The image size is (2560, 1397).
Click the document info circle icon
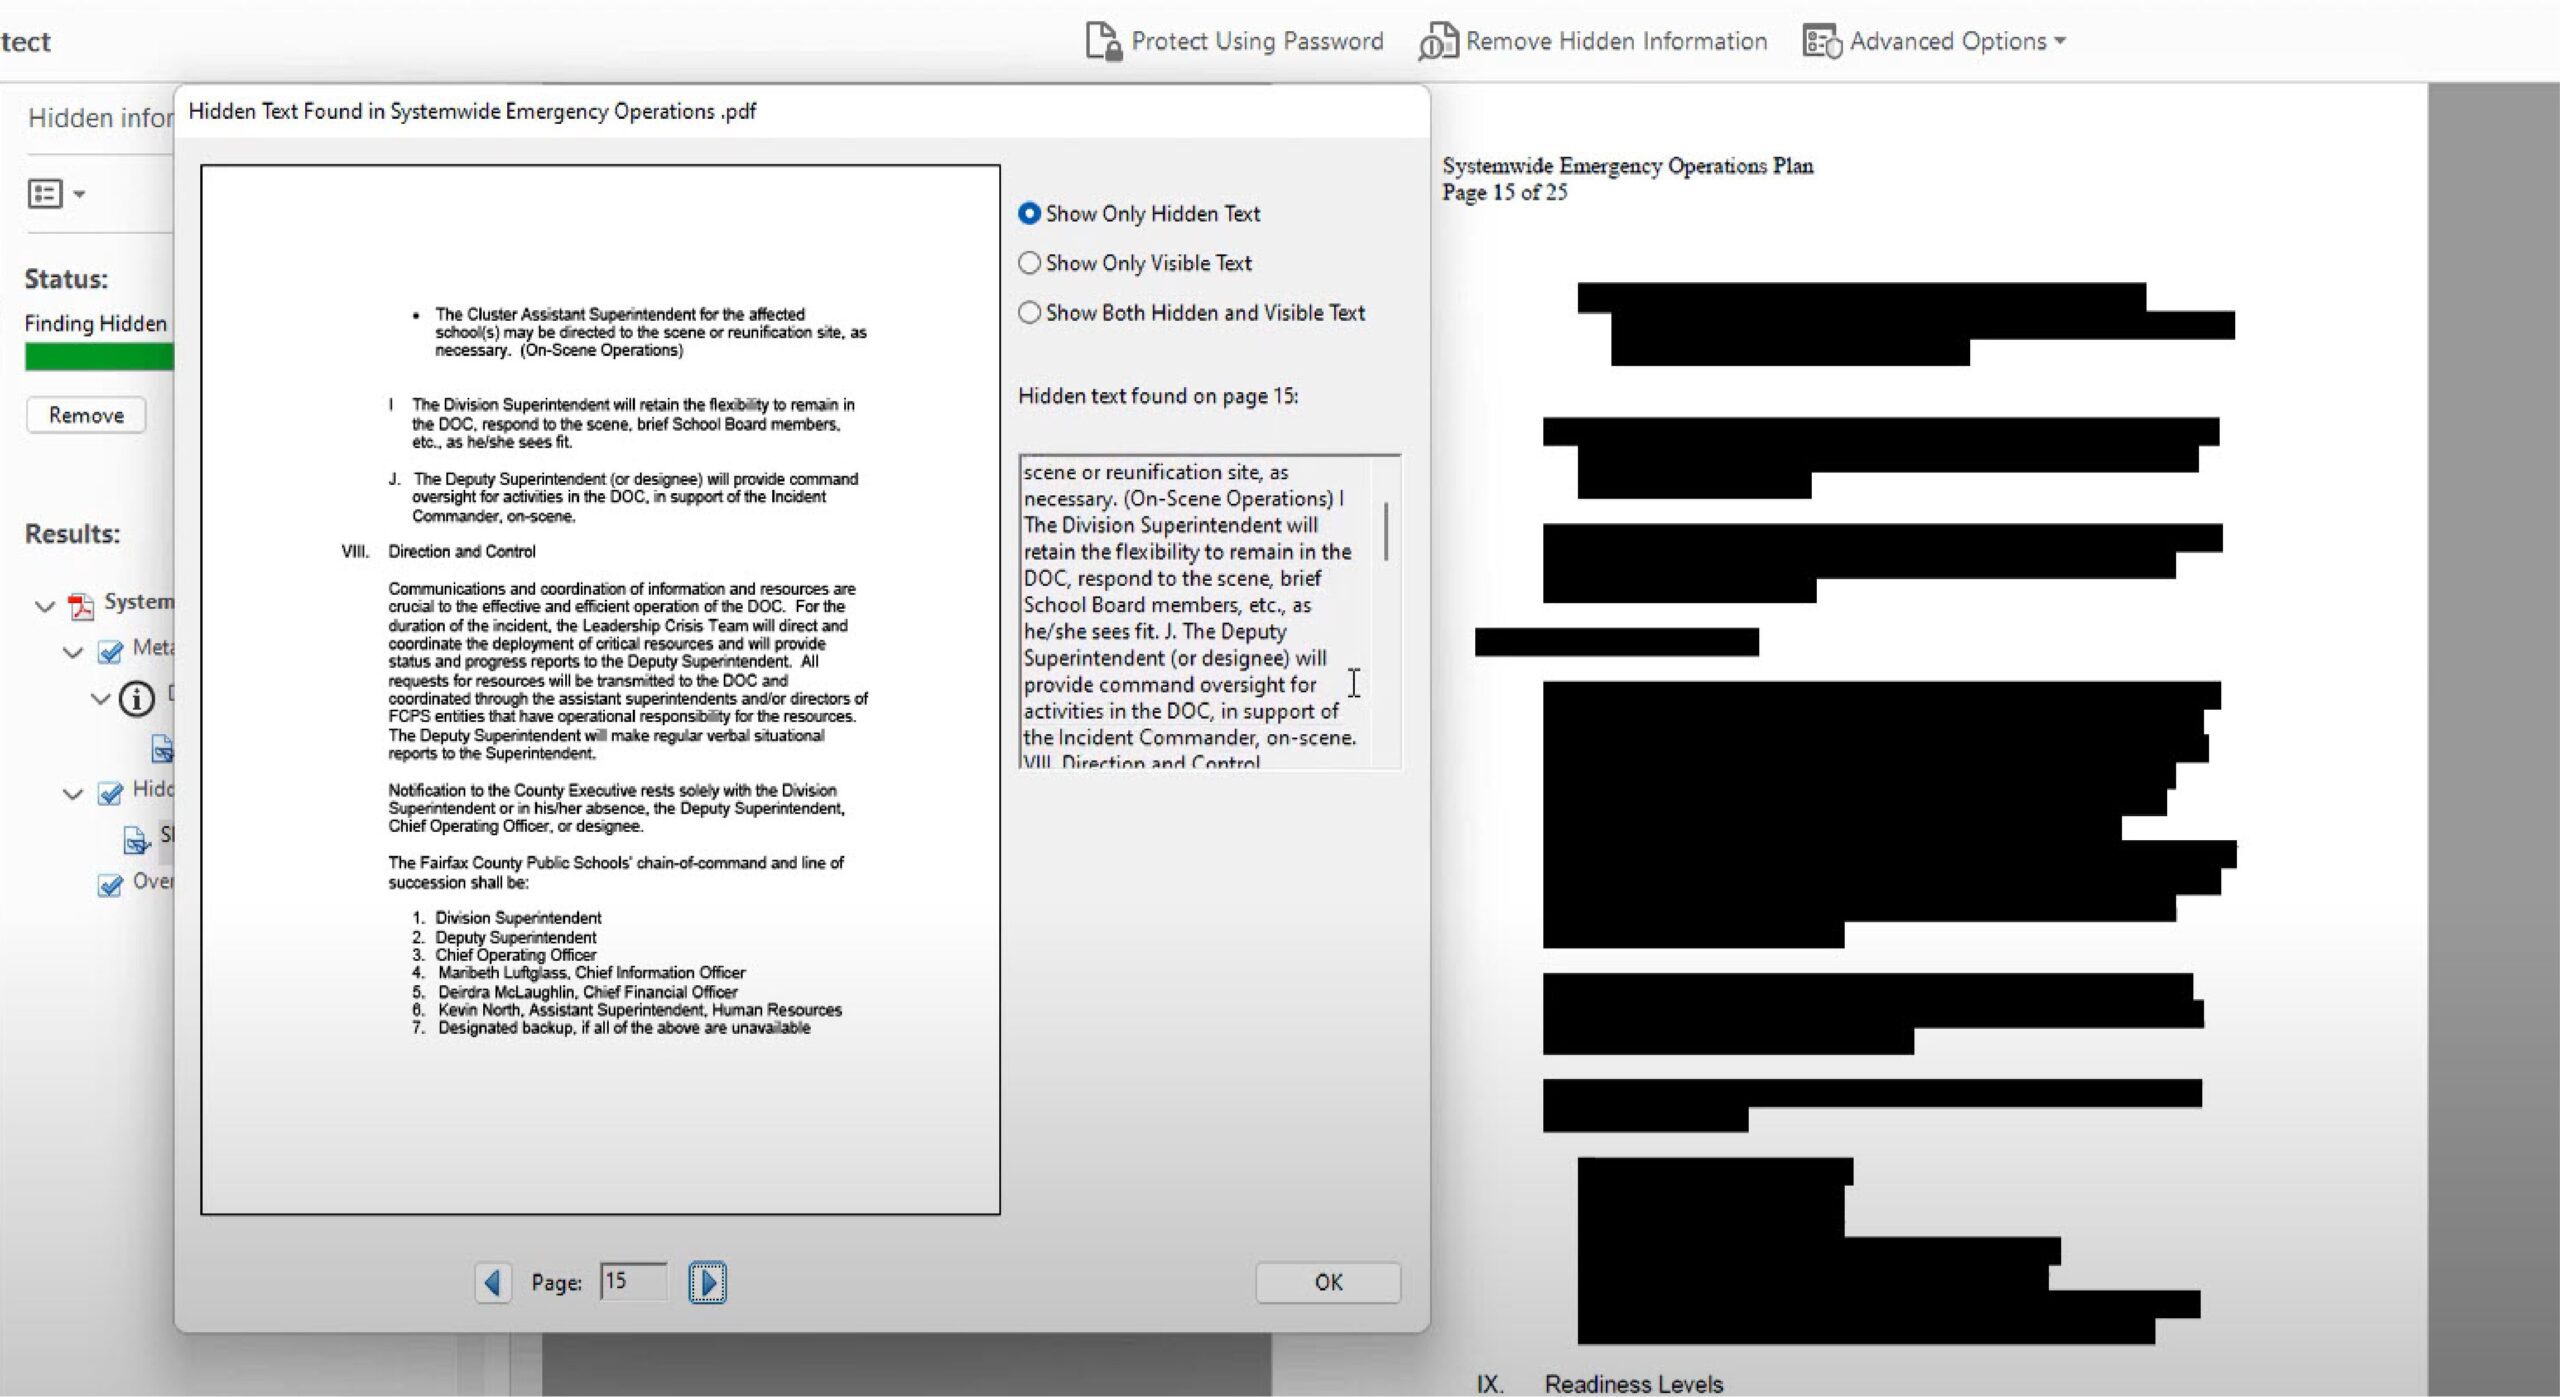click(137, 698)
